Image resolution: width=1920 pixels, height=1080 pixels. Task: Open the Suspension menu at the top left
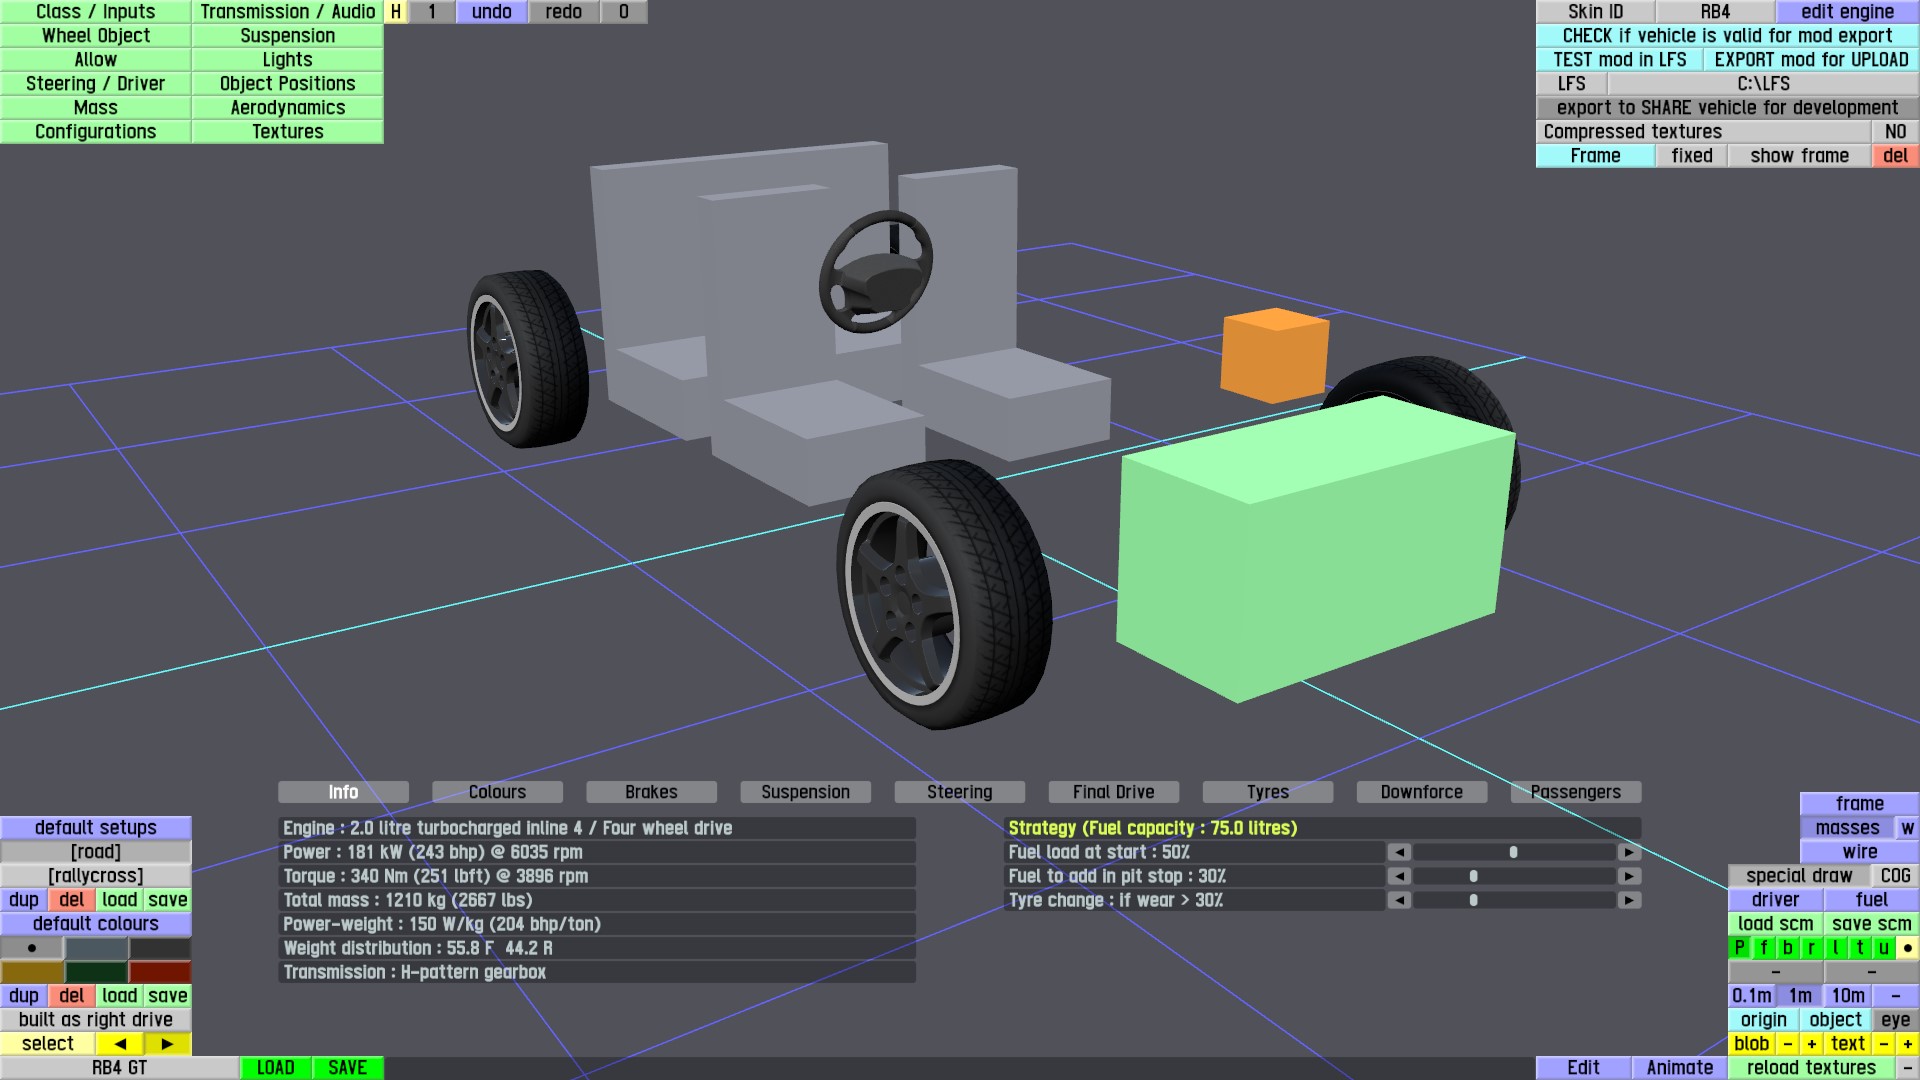(x=287, y=36)
